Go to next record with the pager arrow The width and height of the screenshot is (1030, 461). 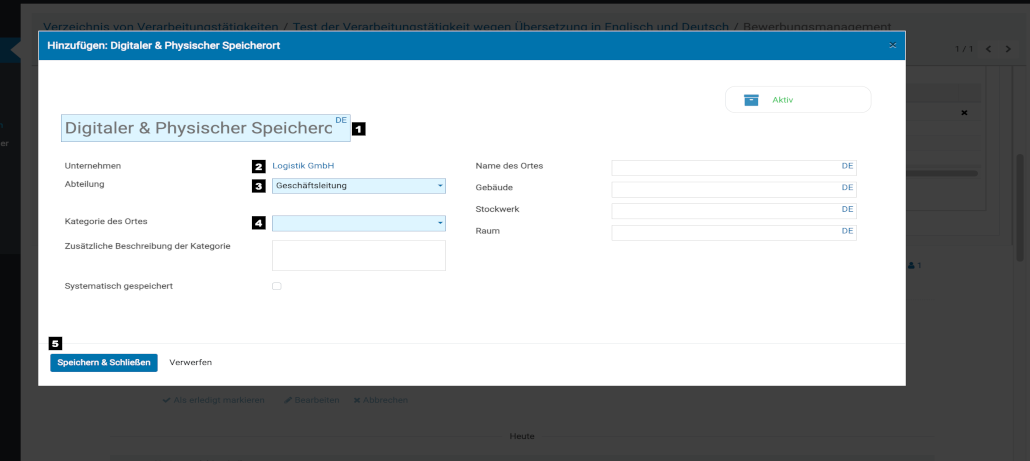click(1006, 48)
